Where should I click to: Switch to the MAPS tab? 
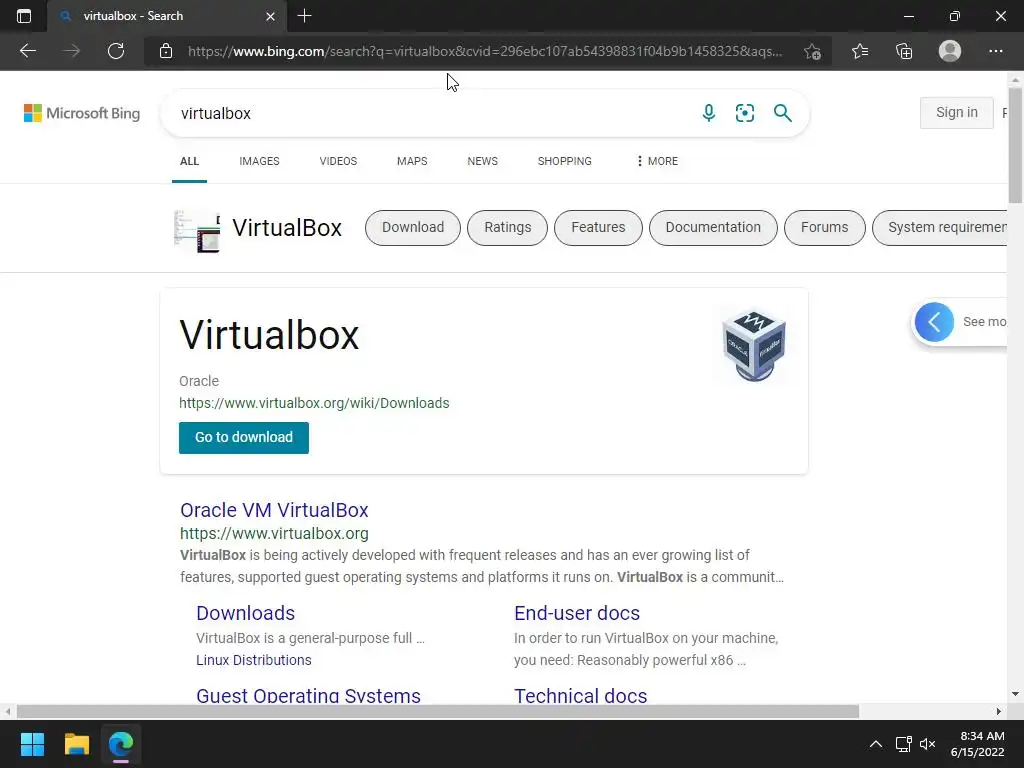pyautogui.click(x=412, y=161)
